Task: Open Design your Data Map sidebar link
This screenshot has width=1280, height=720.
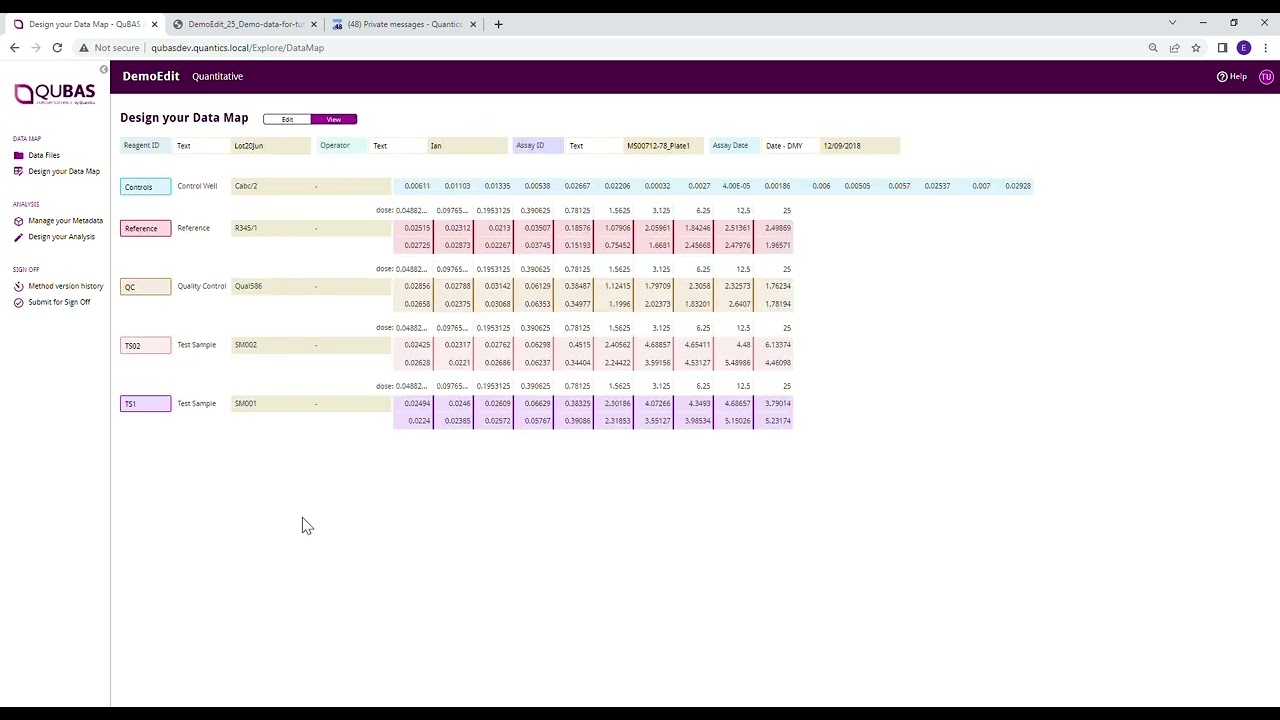Action: 64,171
